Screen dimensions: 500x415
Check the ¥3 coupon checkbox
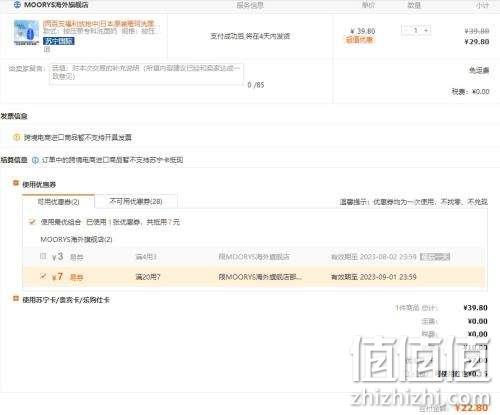point(43,256)
